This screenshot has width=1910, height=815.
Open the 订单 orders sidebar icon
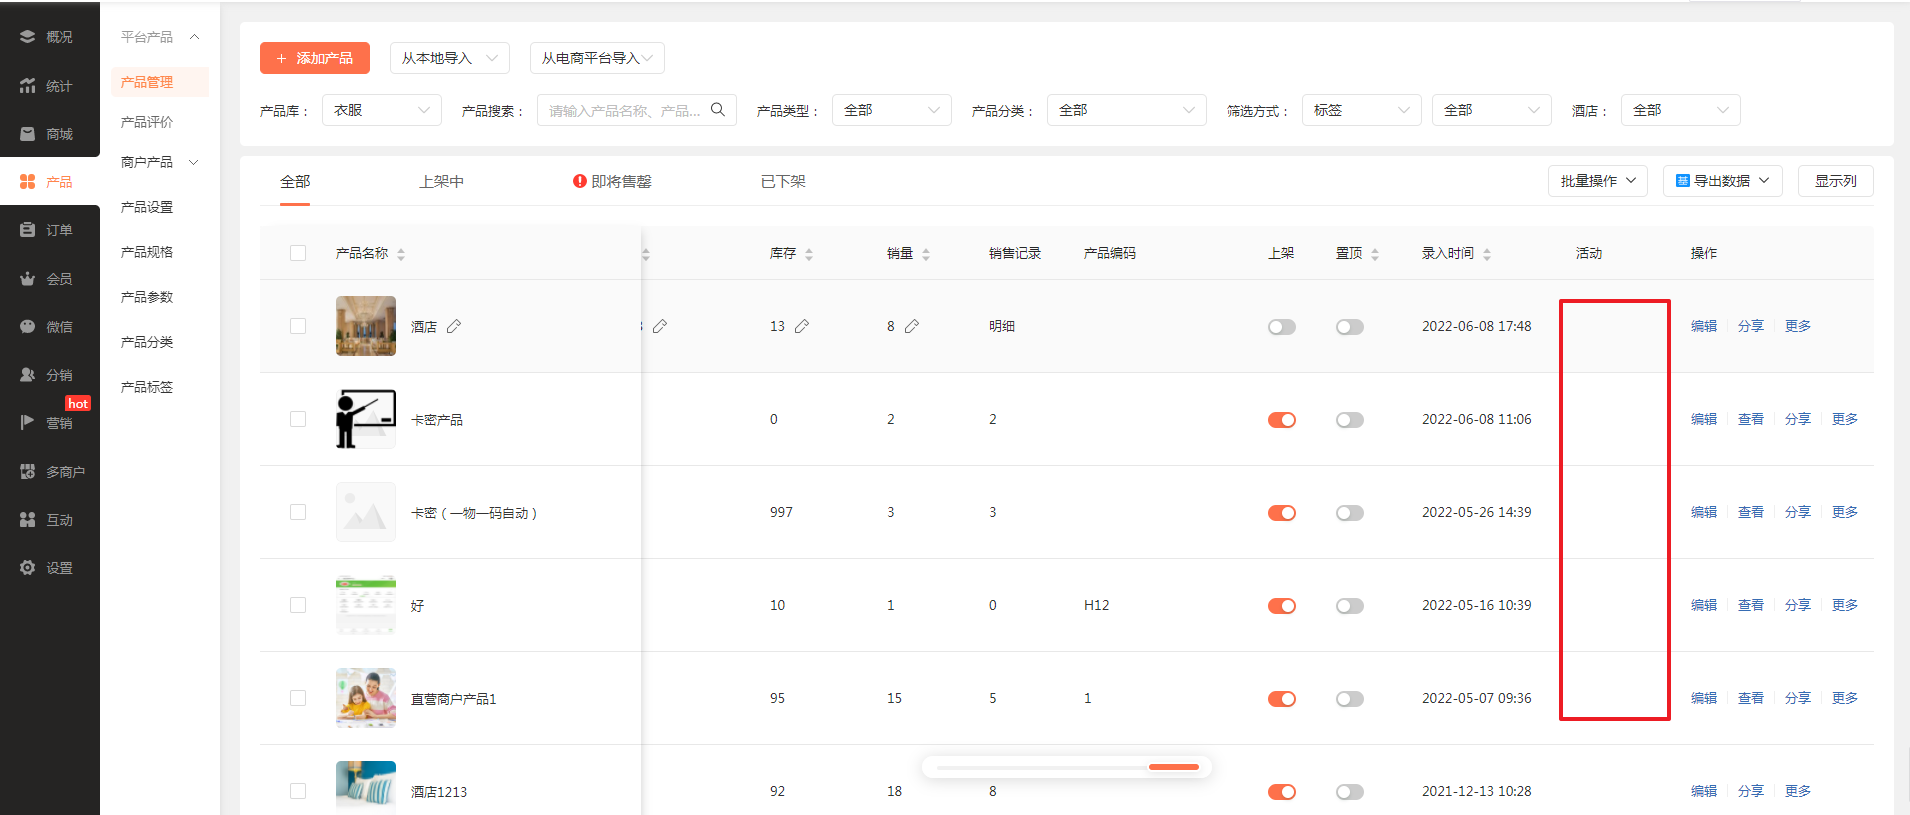(x=27, y=230)
